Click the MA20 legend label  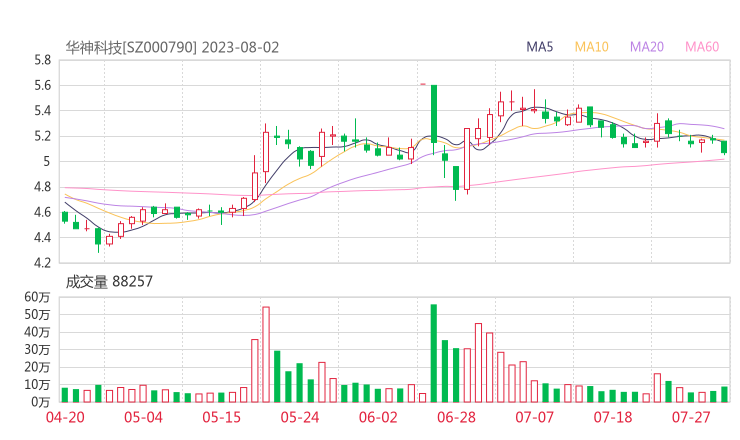pos(647,47)
